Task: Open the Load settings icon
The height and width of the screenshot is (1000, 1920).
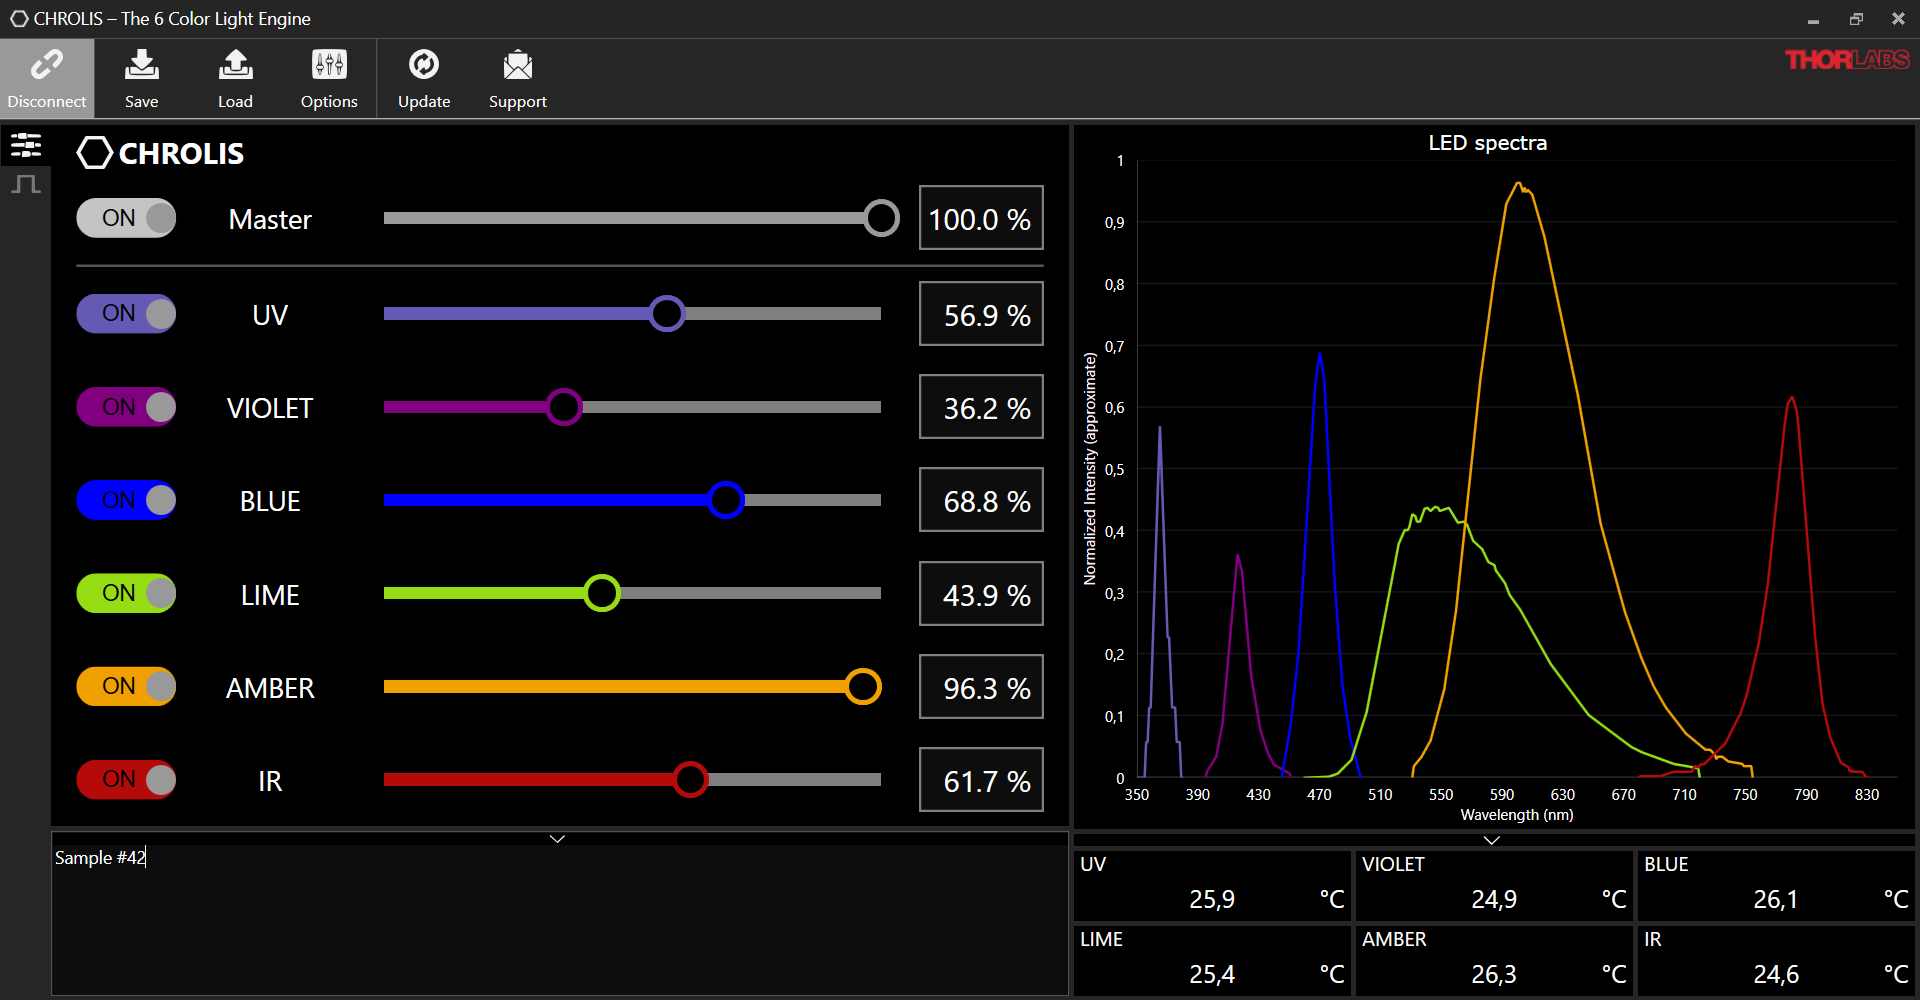Action: point(235,66)
